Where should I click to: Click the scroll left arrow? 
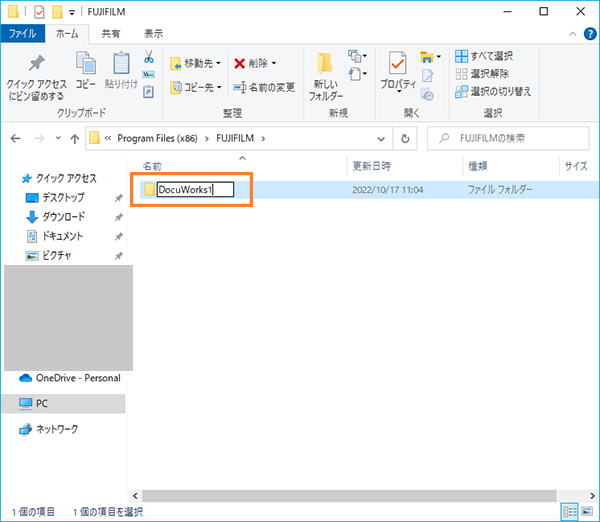[135, 496]
